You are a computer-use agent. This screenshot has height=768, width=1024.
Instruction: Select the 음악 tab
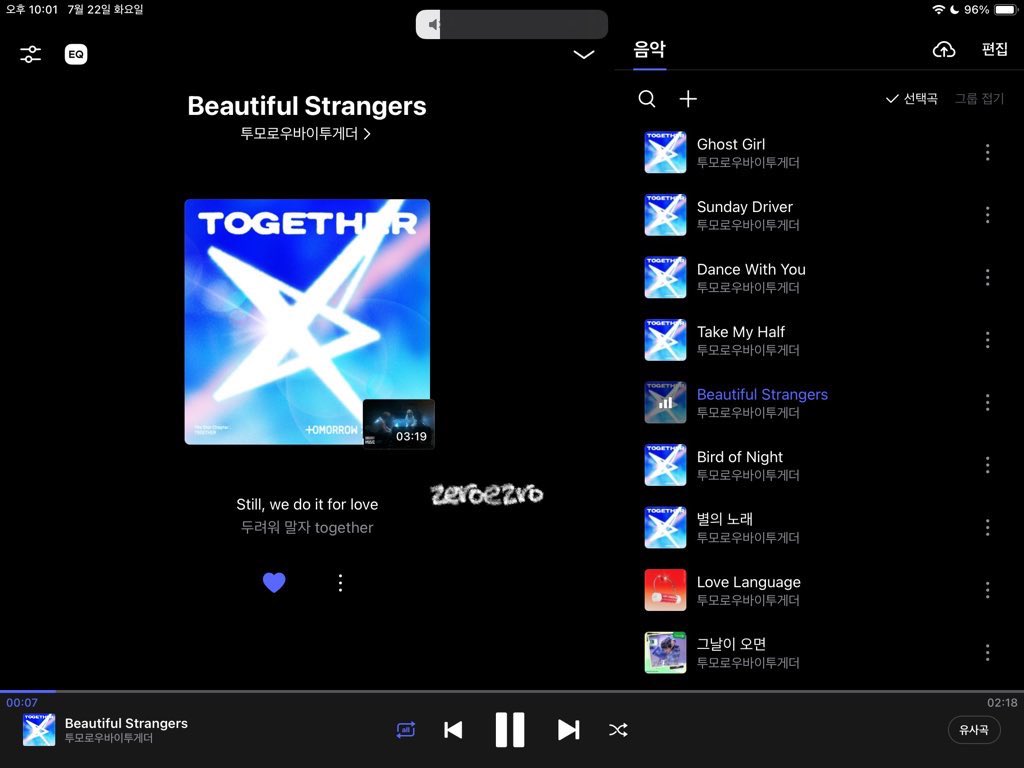point(649,49)
